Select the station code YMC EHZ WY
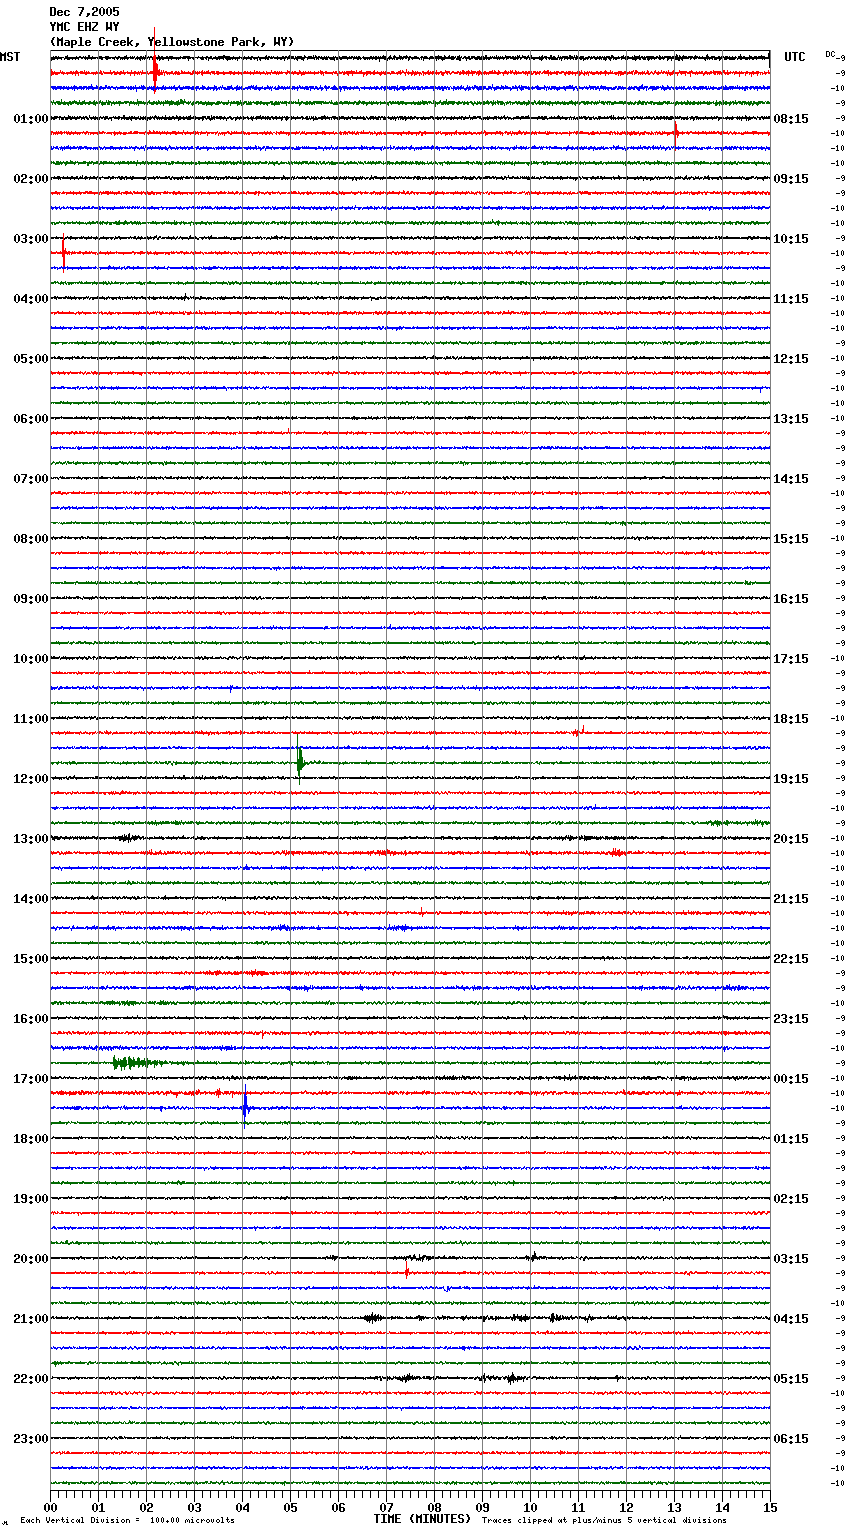Image resolution: width=850 pixels, height=1534 pixels. click(x=84, y=27)
